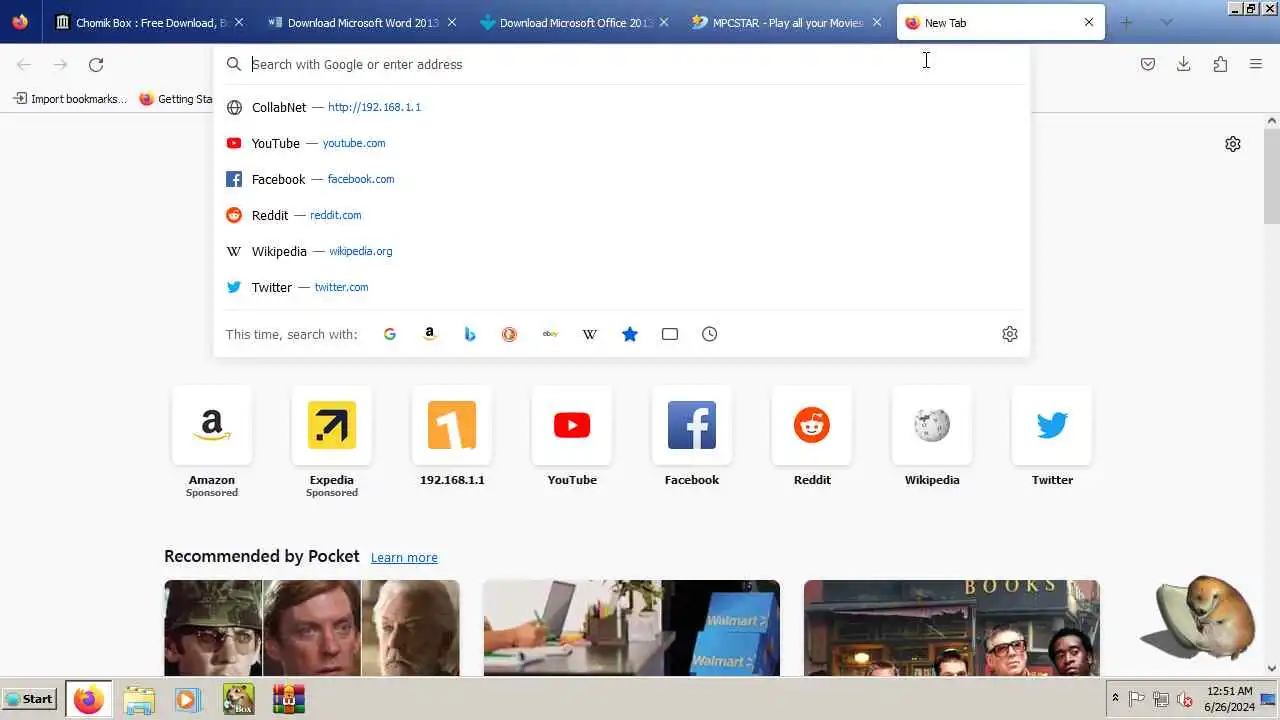This screenshot has height=720, width=1280.
Task: Focus the address search field
Action: pyautogui.click(x=620, y=64)
